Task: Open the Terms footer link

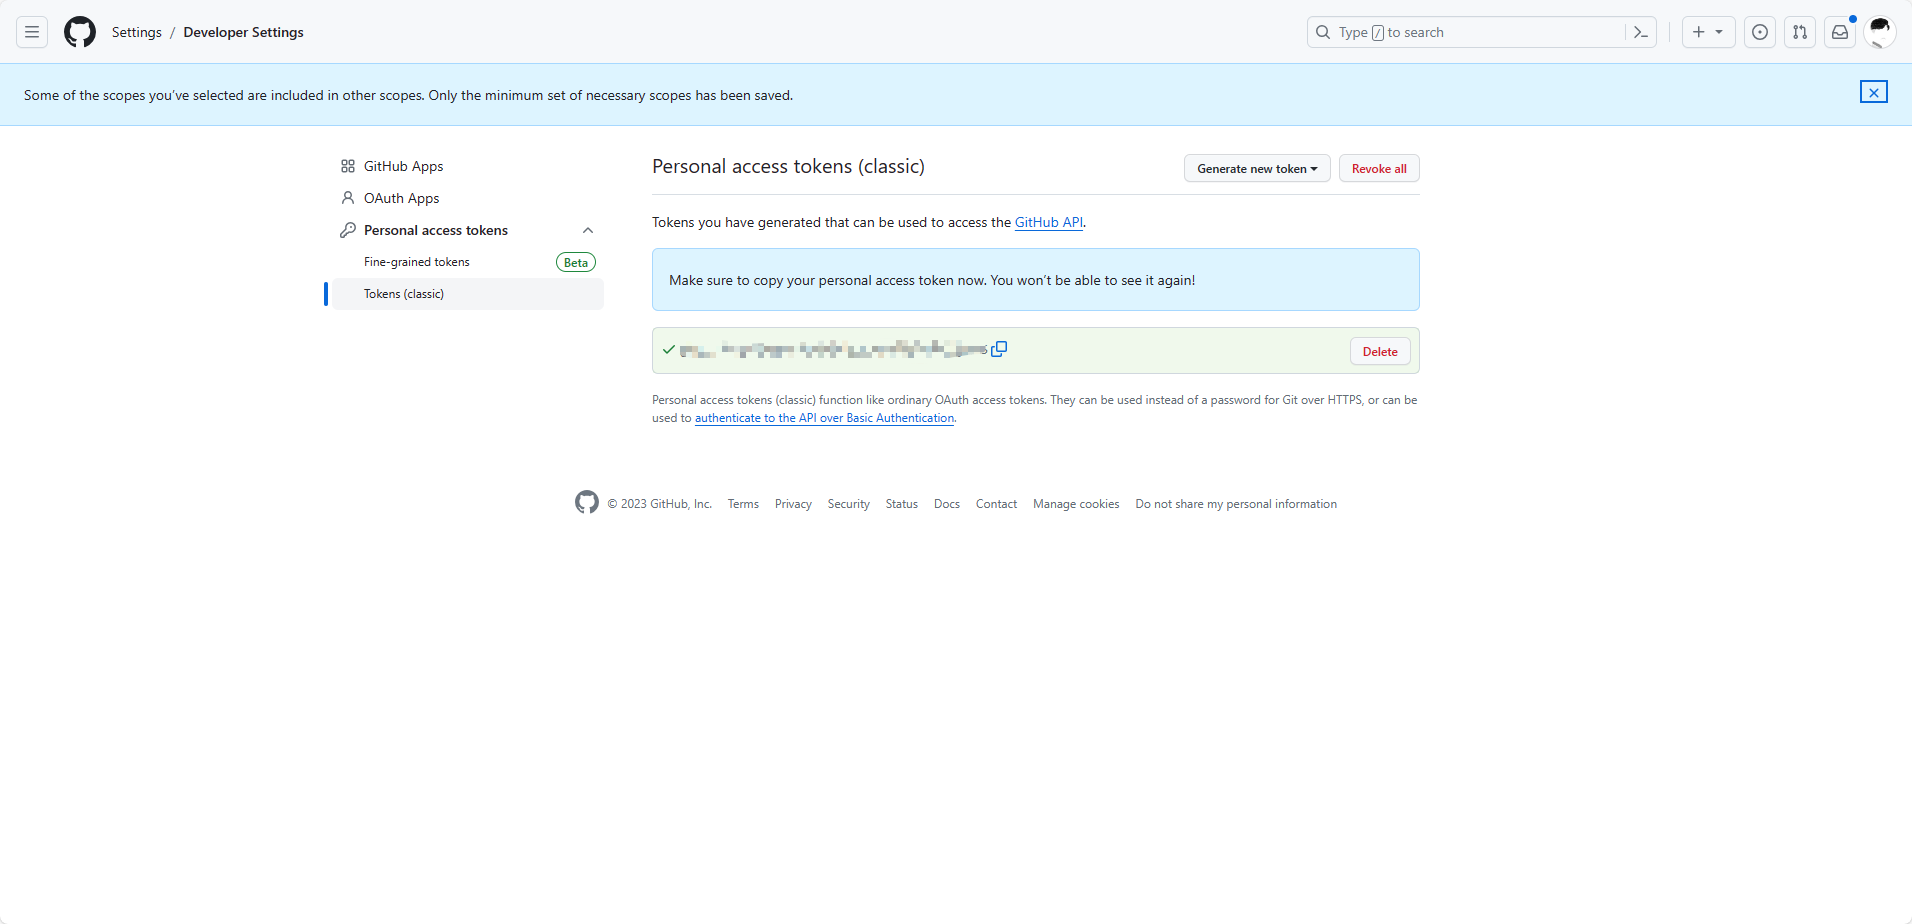Action: [743, 504]
